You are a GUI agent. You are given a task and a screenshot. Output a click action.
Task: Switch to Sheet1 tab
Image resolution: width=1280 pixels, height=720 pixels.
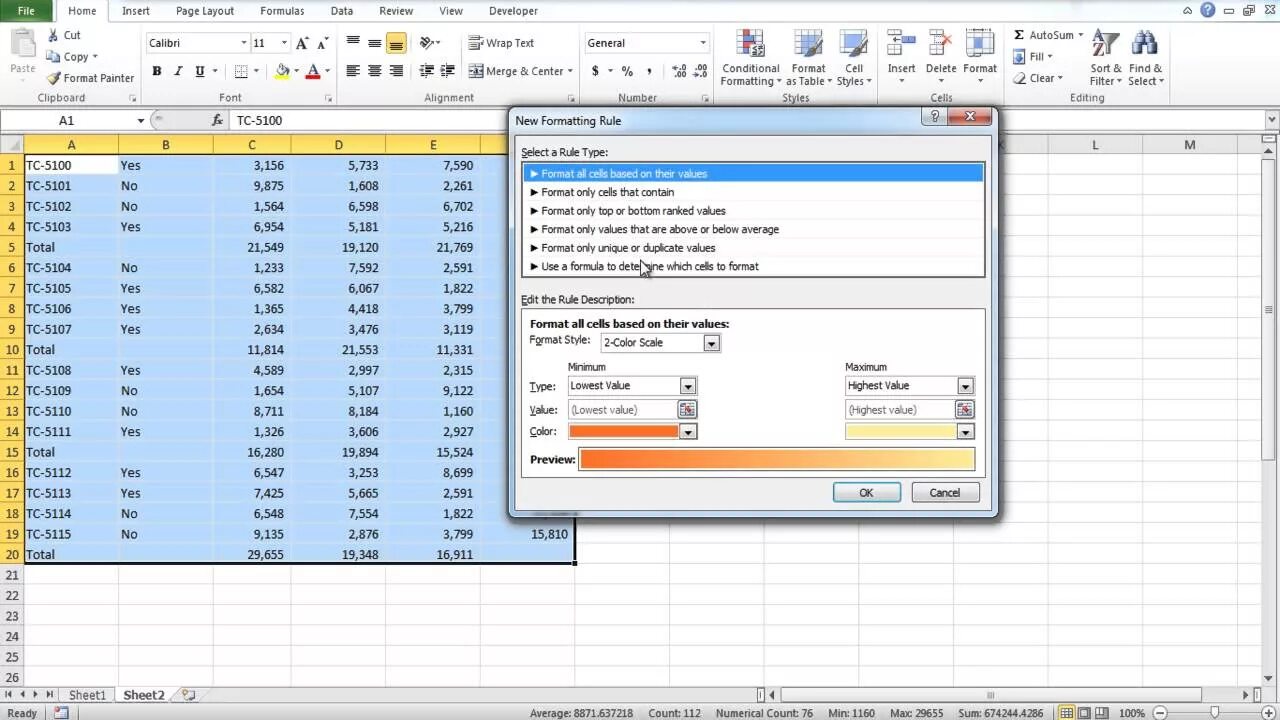pos(87,695)
